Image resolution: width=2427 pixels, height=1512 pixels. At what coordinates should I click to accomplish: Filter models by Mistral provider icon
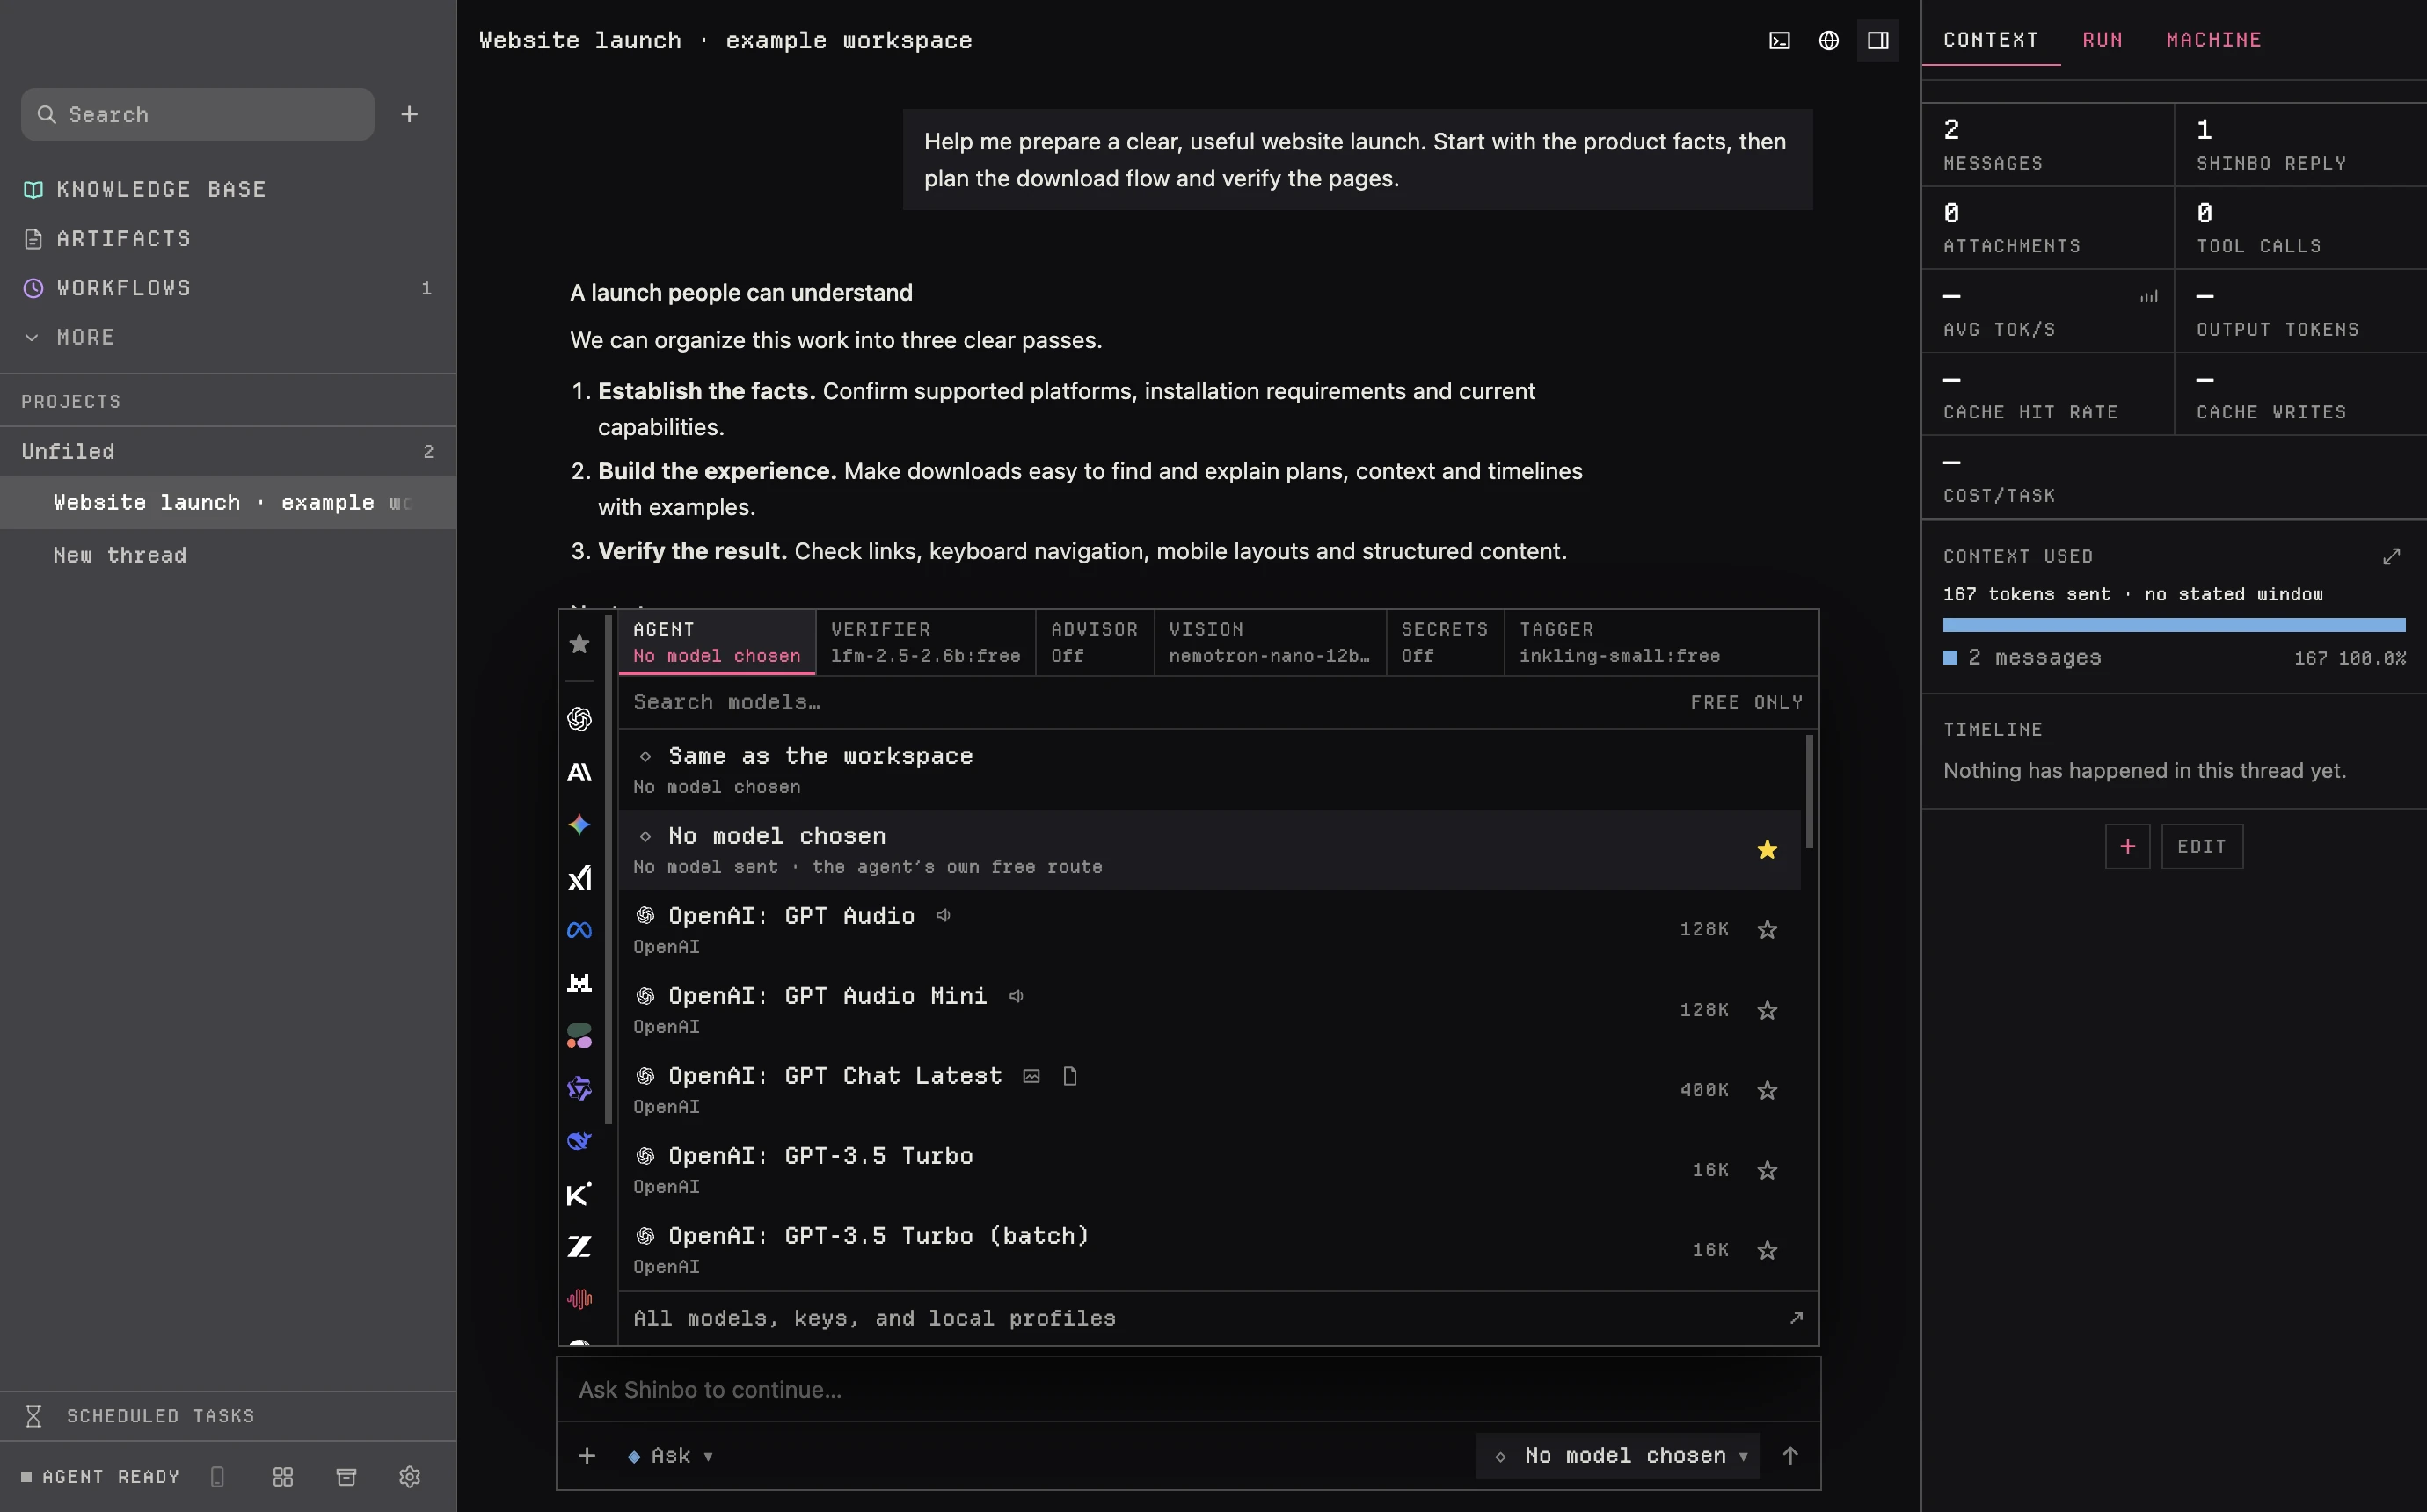pyautogui.click(x=579, y=983)
